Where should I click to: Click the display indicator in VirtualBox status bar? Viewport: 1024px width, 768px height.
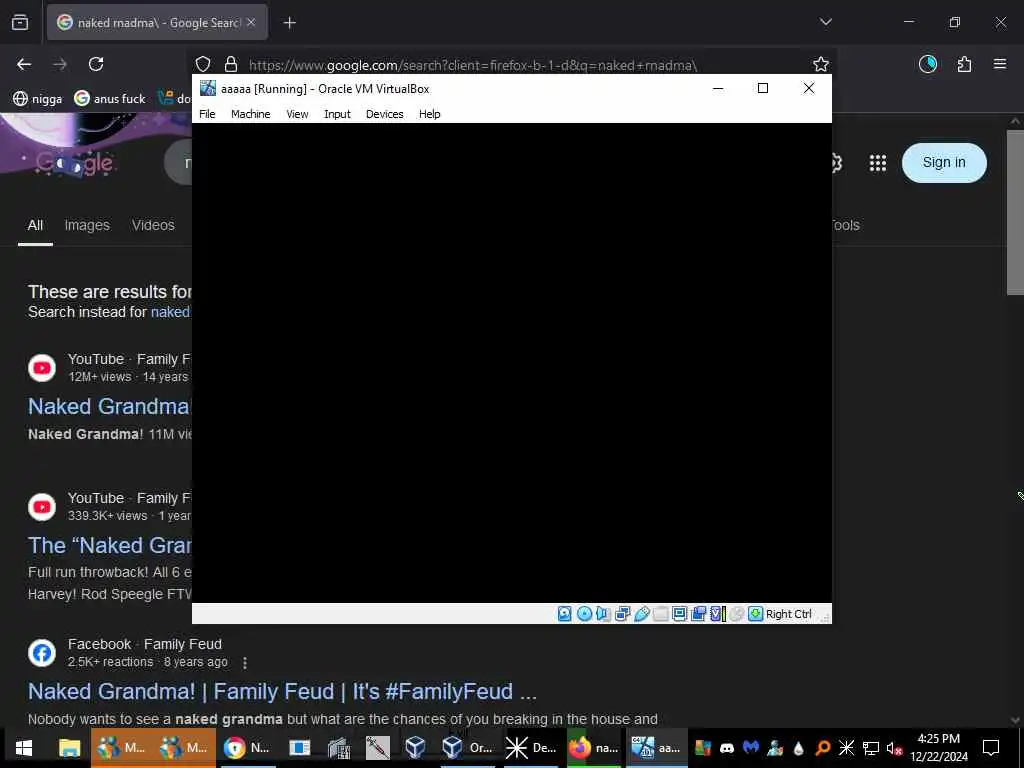[680, 614]
